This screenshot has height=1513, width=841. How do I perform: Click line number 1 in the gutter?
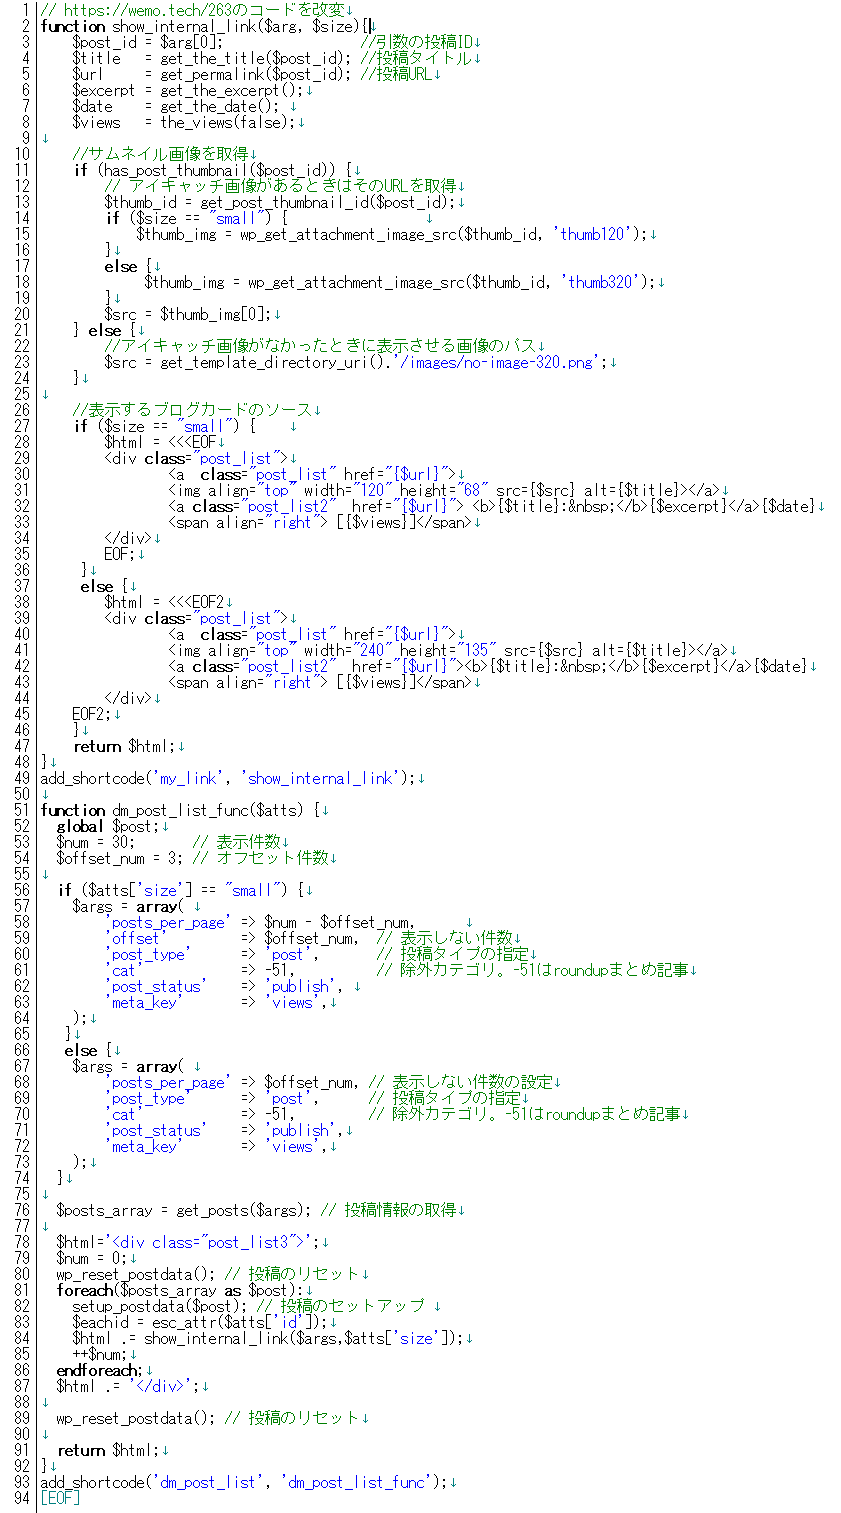pyautogui.click(x=25, y=9)
